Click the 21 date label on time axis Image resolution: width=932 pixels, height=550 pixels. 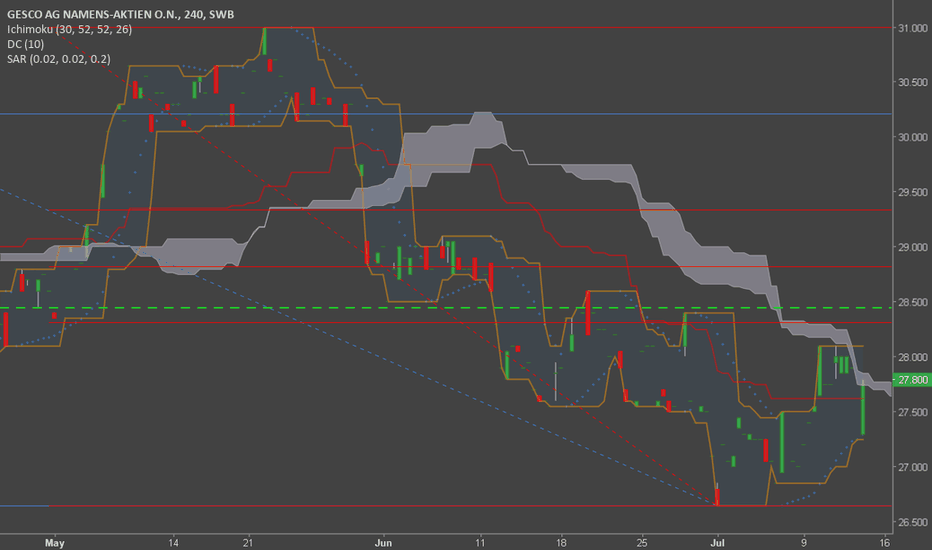tap(248, 543)
